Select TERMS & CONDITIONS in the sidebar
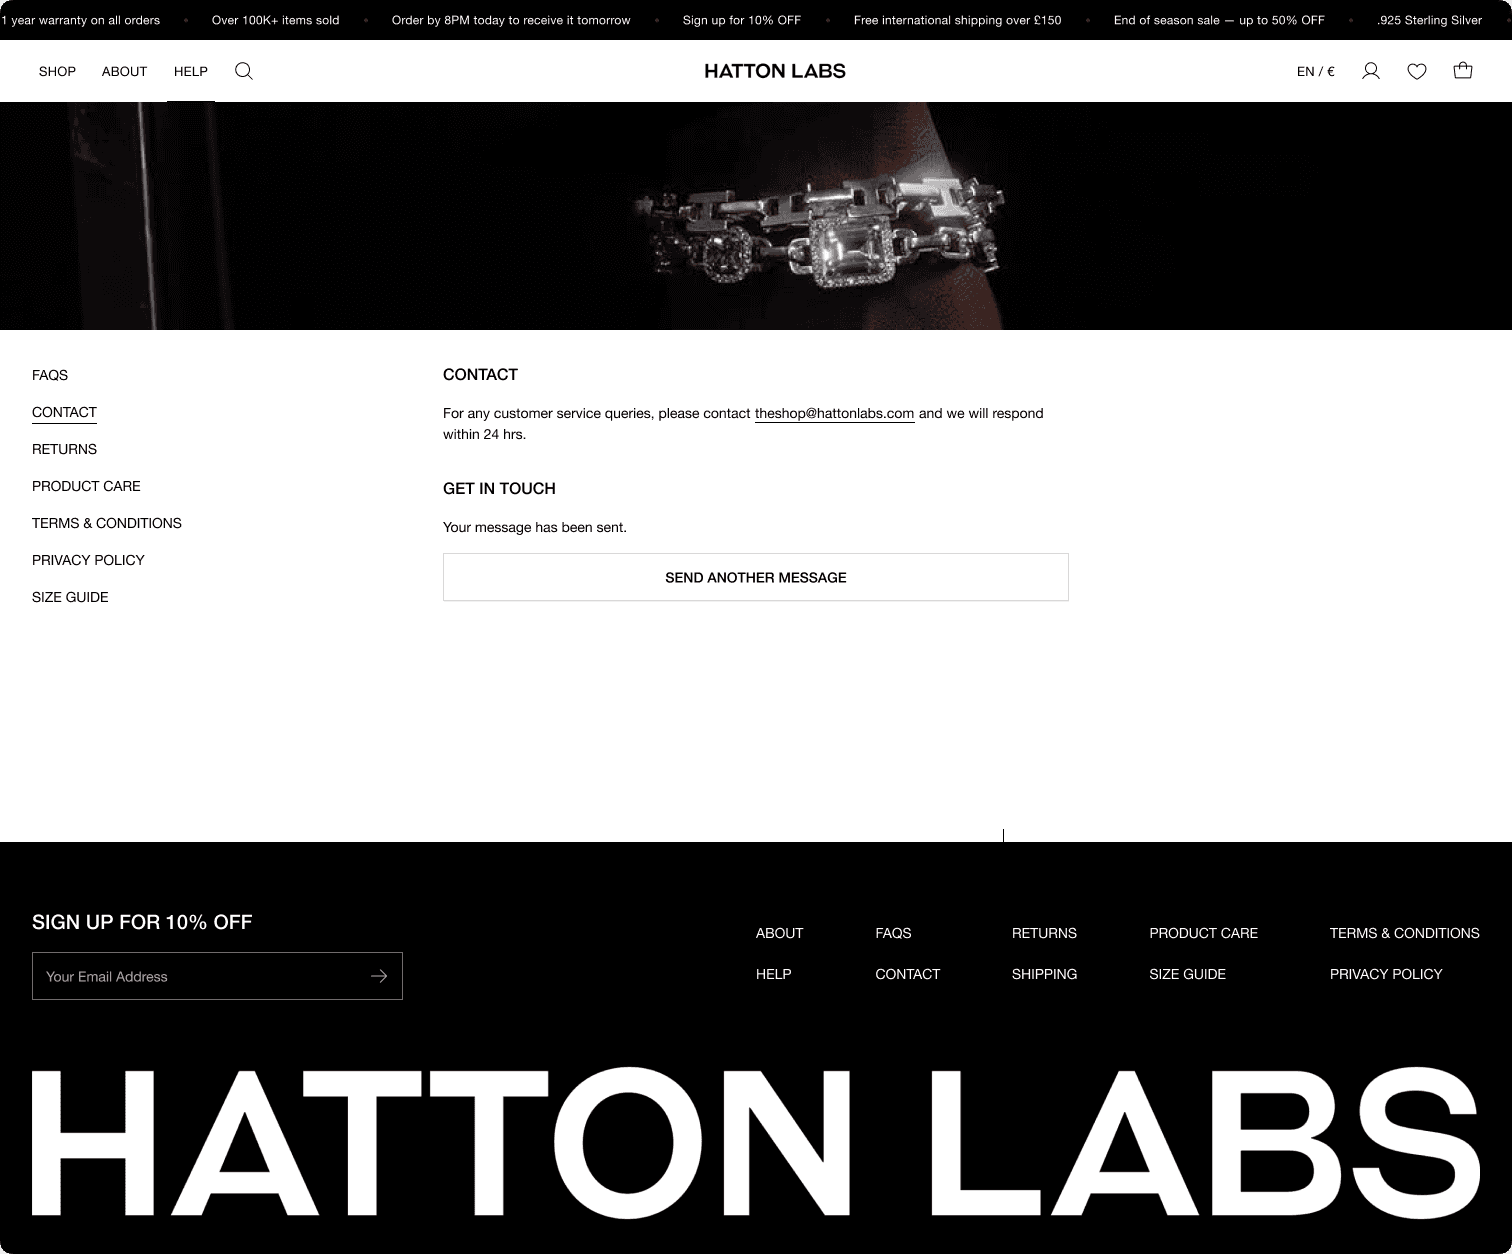The width and height of the screenshot is (1512, 1254). [x=107, y=523]
